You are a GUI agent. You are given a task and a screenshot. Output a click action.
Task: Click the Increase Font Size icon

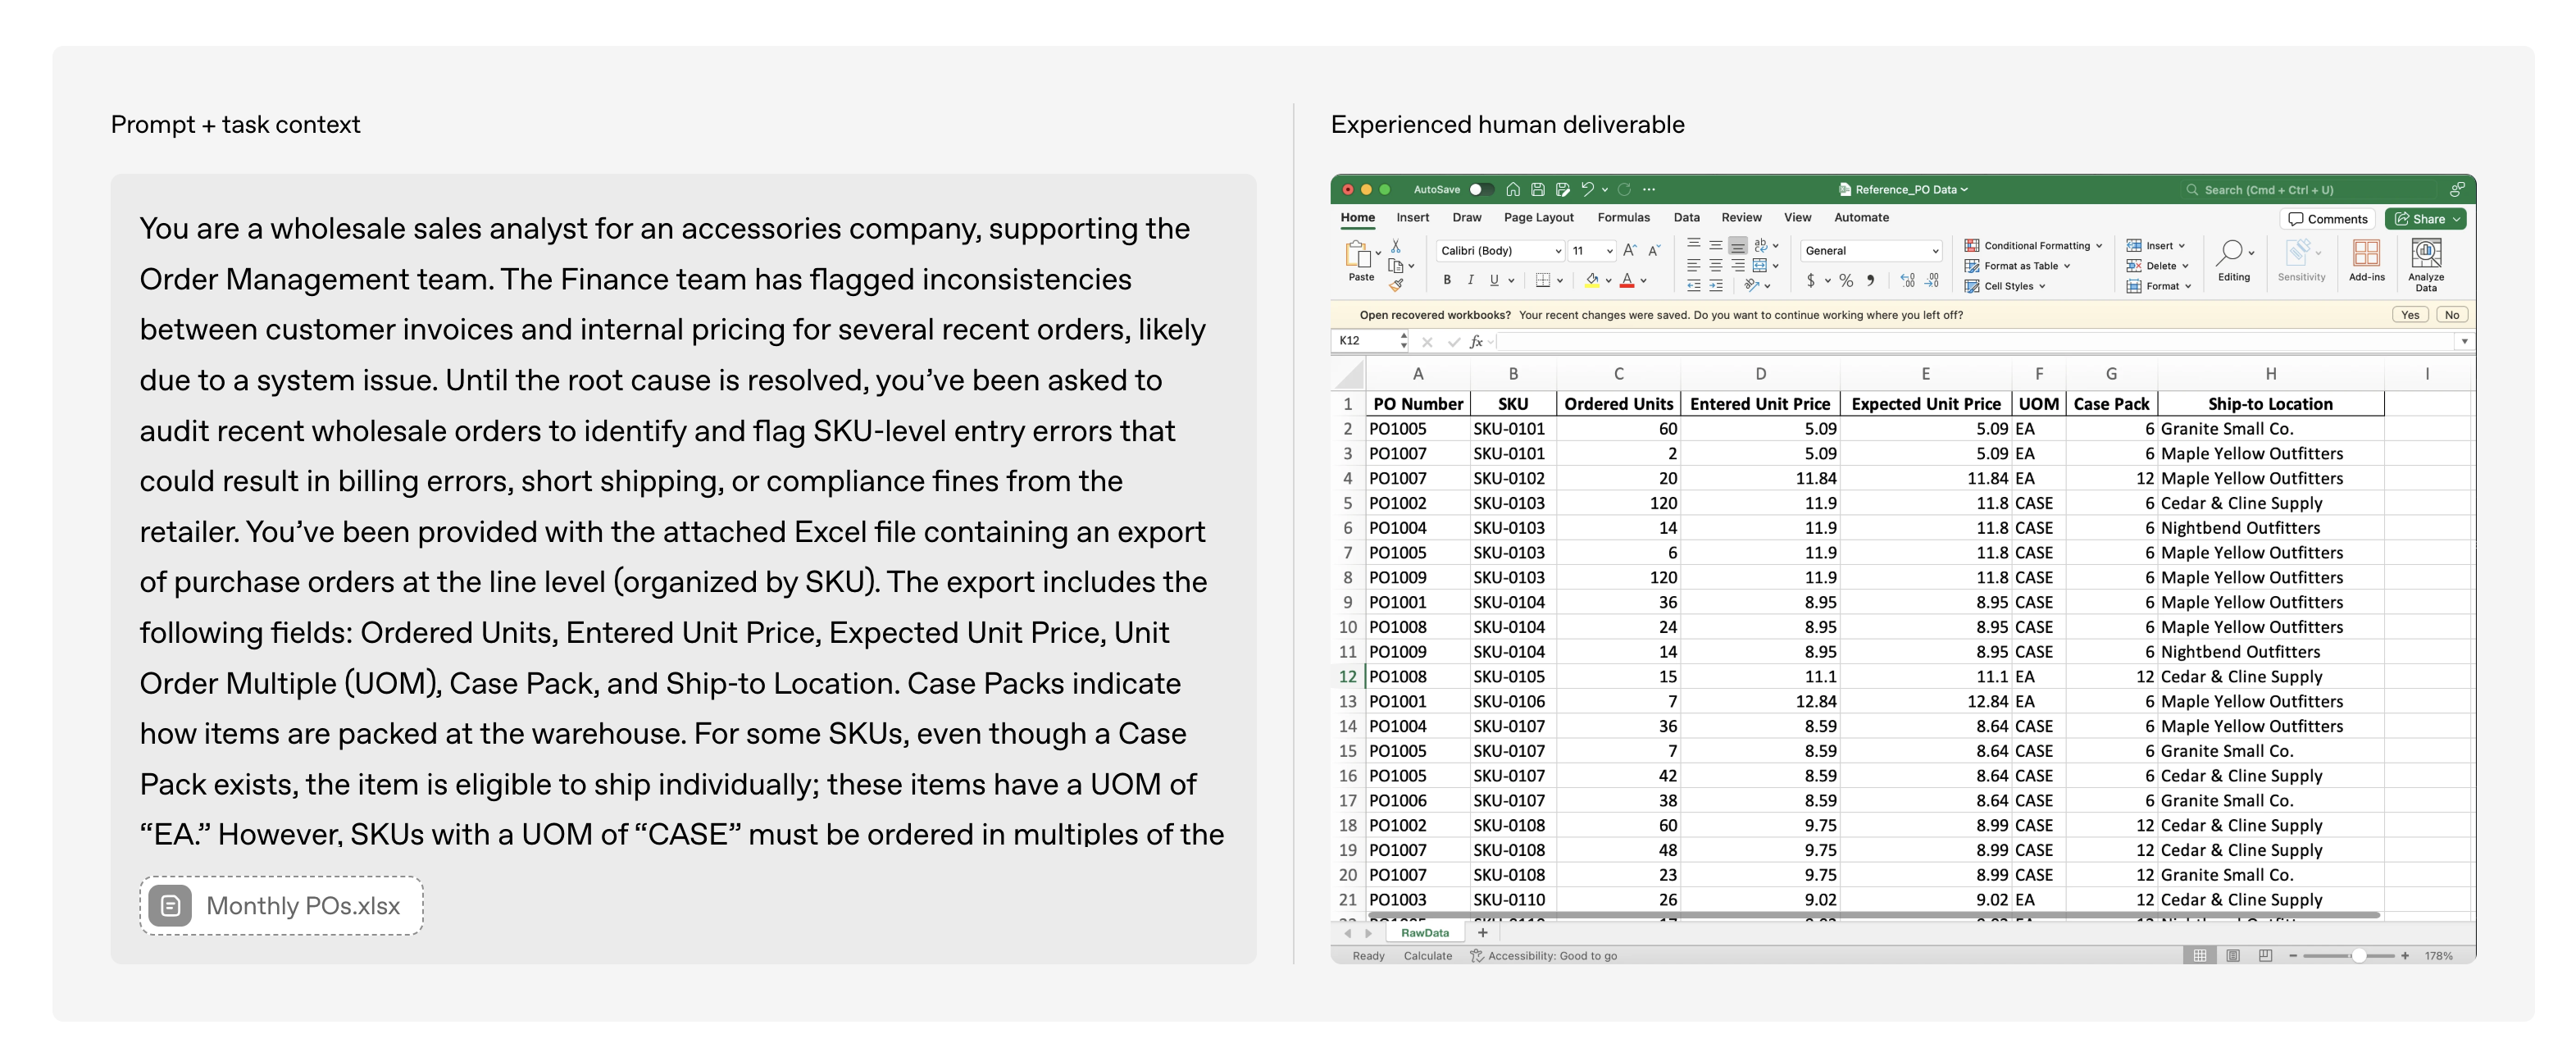tap(1629, 251)
